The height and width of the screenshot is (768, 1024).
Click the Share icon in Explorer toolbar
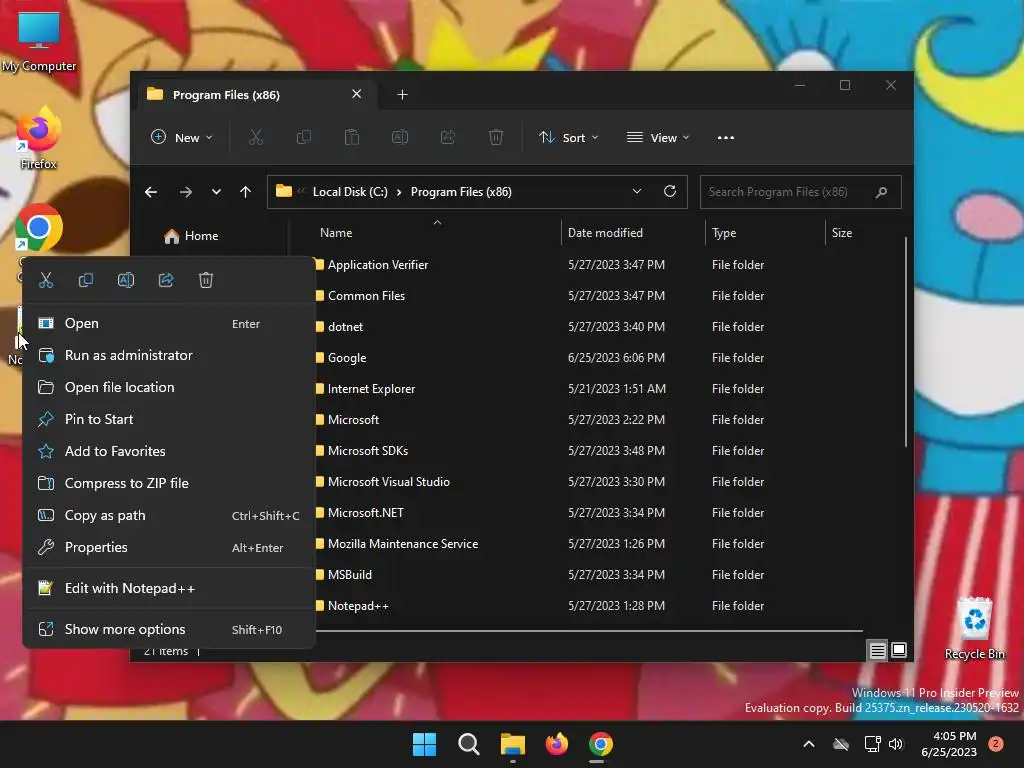448,138
